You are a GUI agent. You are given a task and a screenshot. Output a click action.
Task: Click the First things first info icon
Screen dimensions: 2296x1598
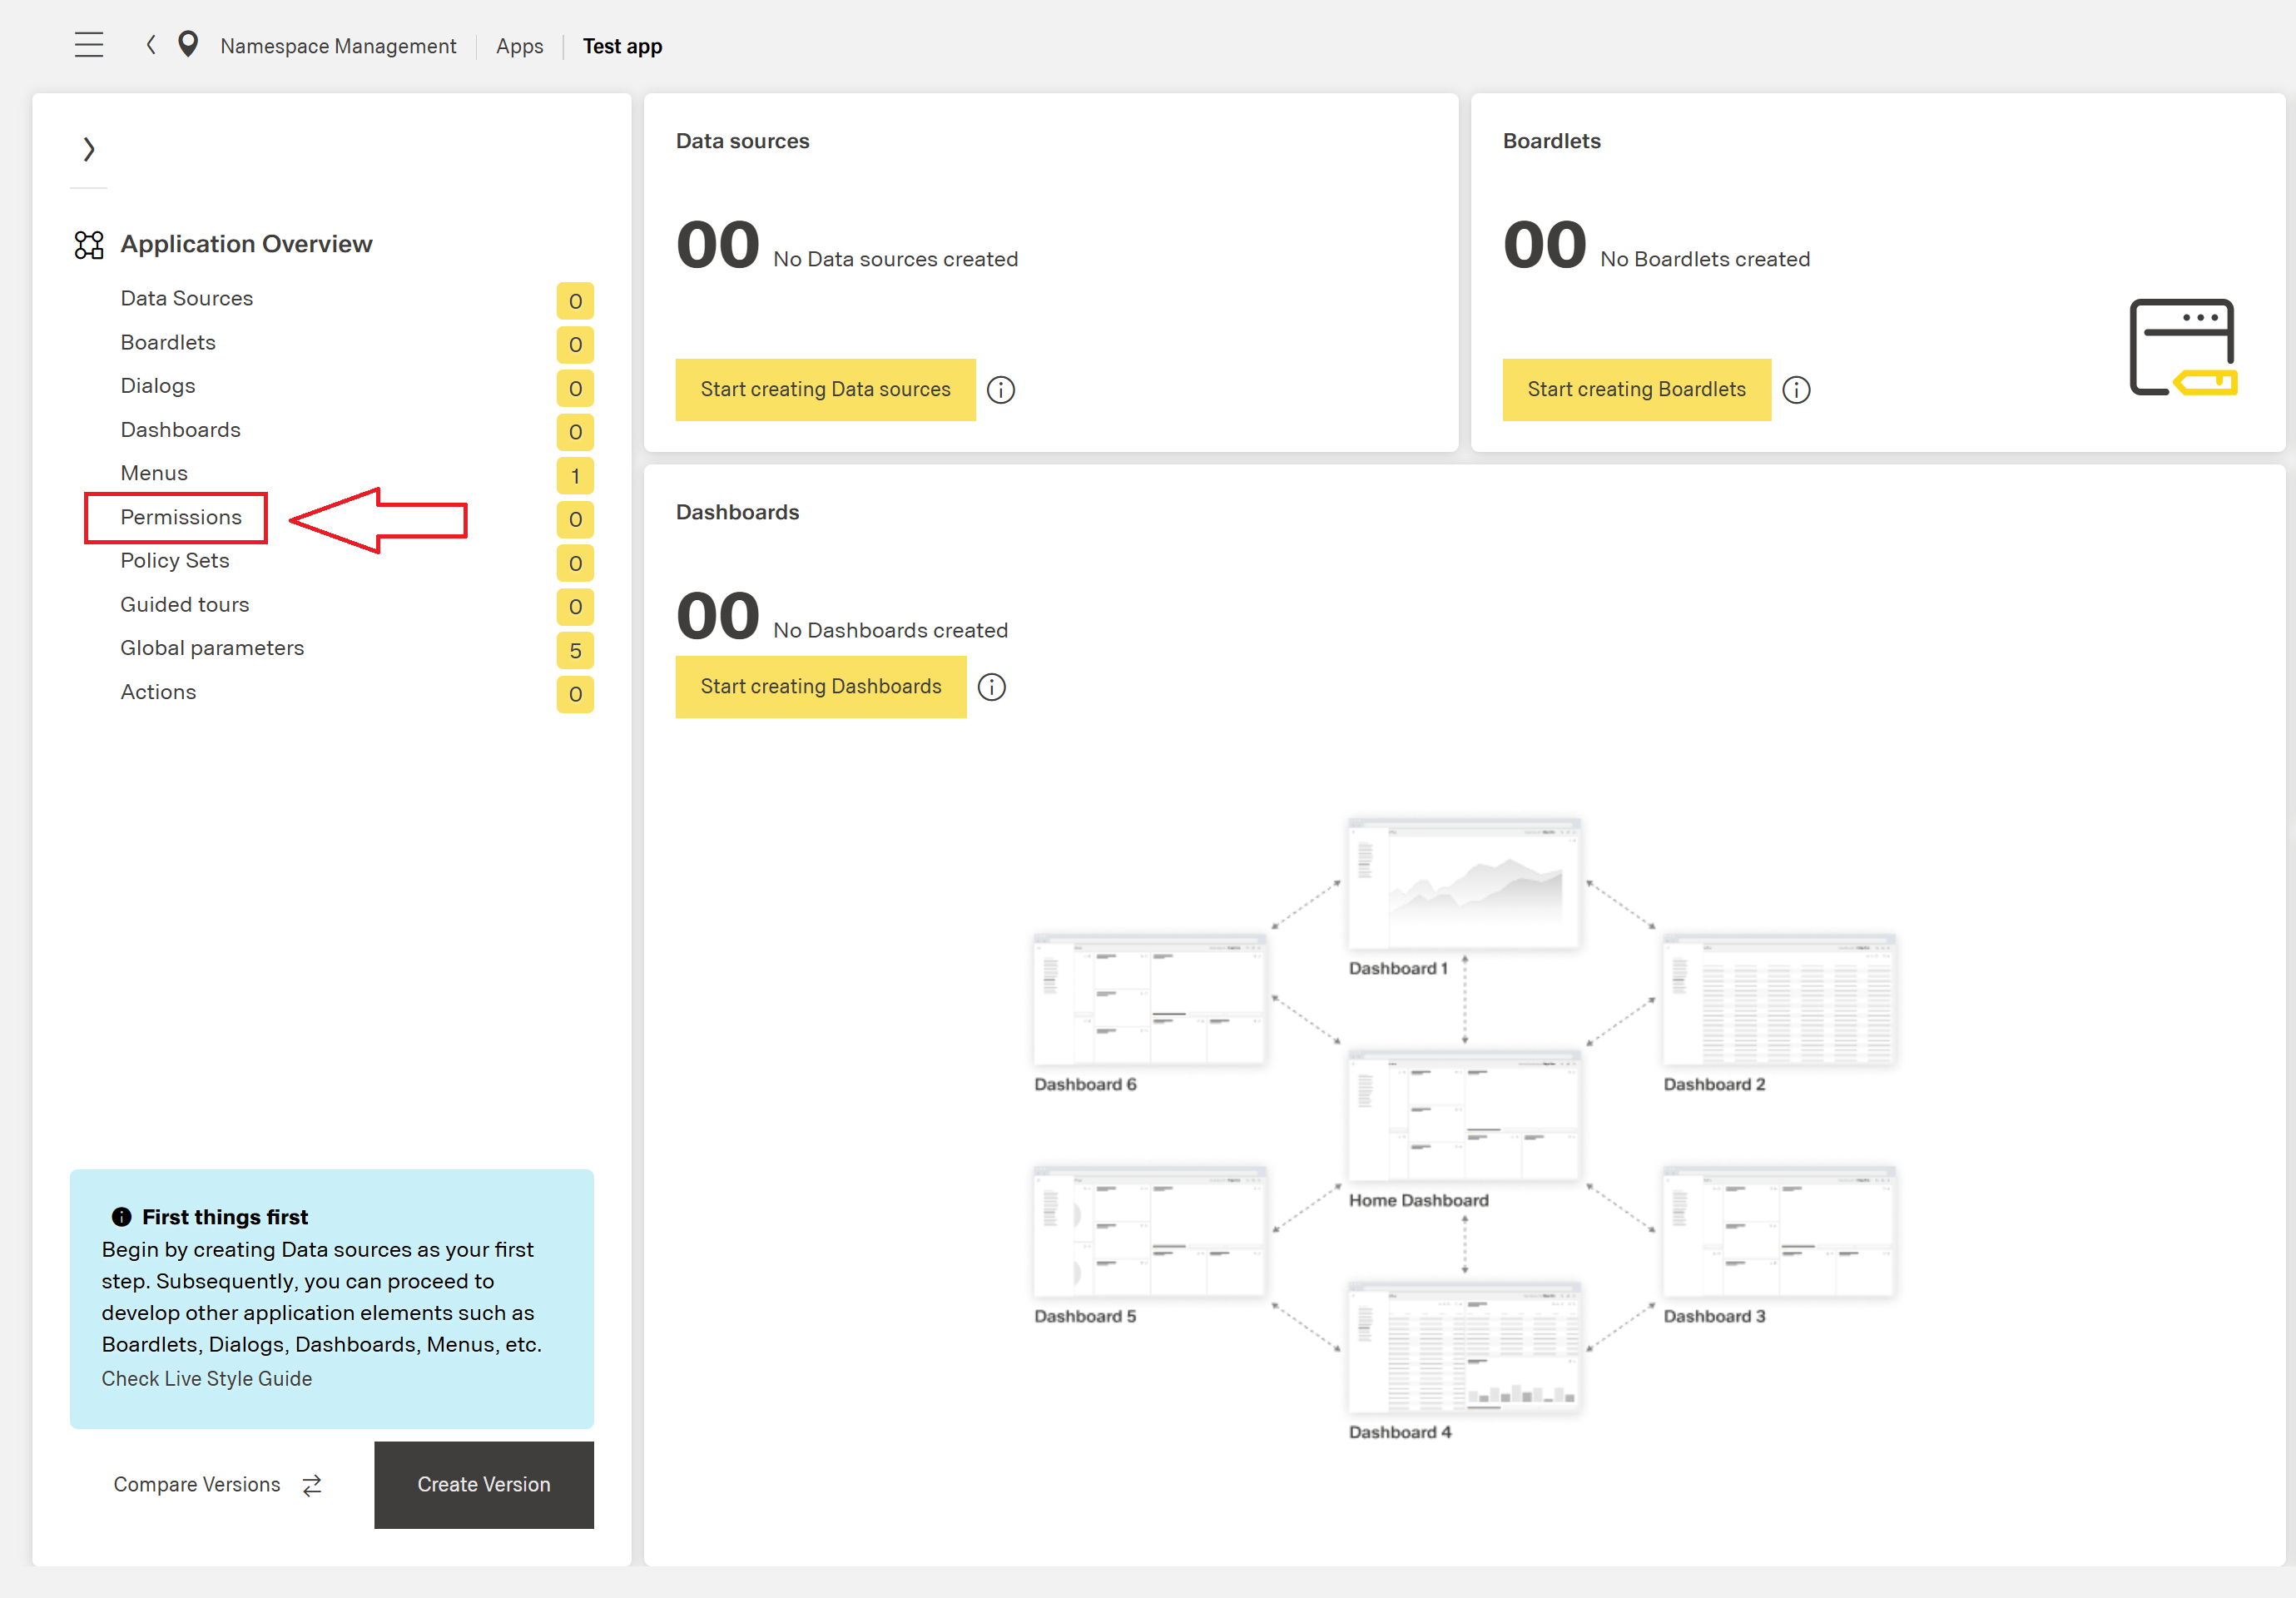[x=120, y=1216]
